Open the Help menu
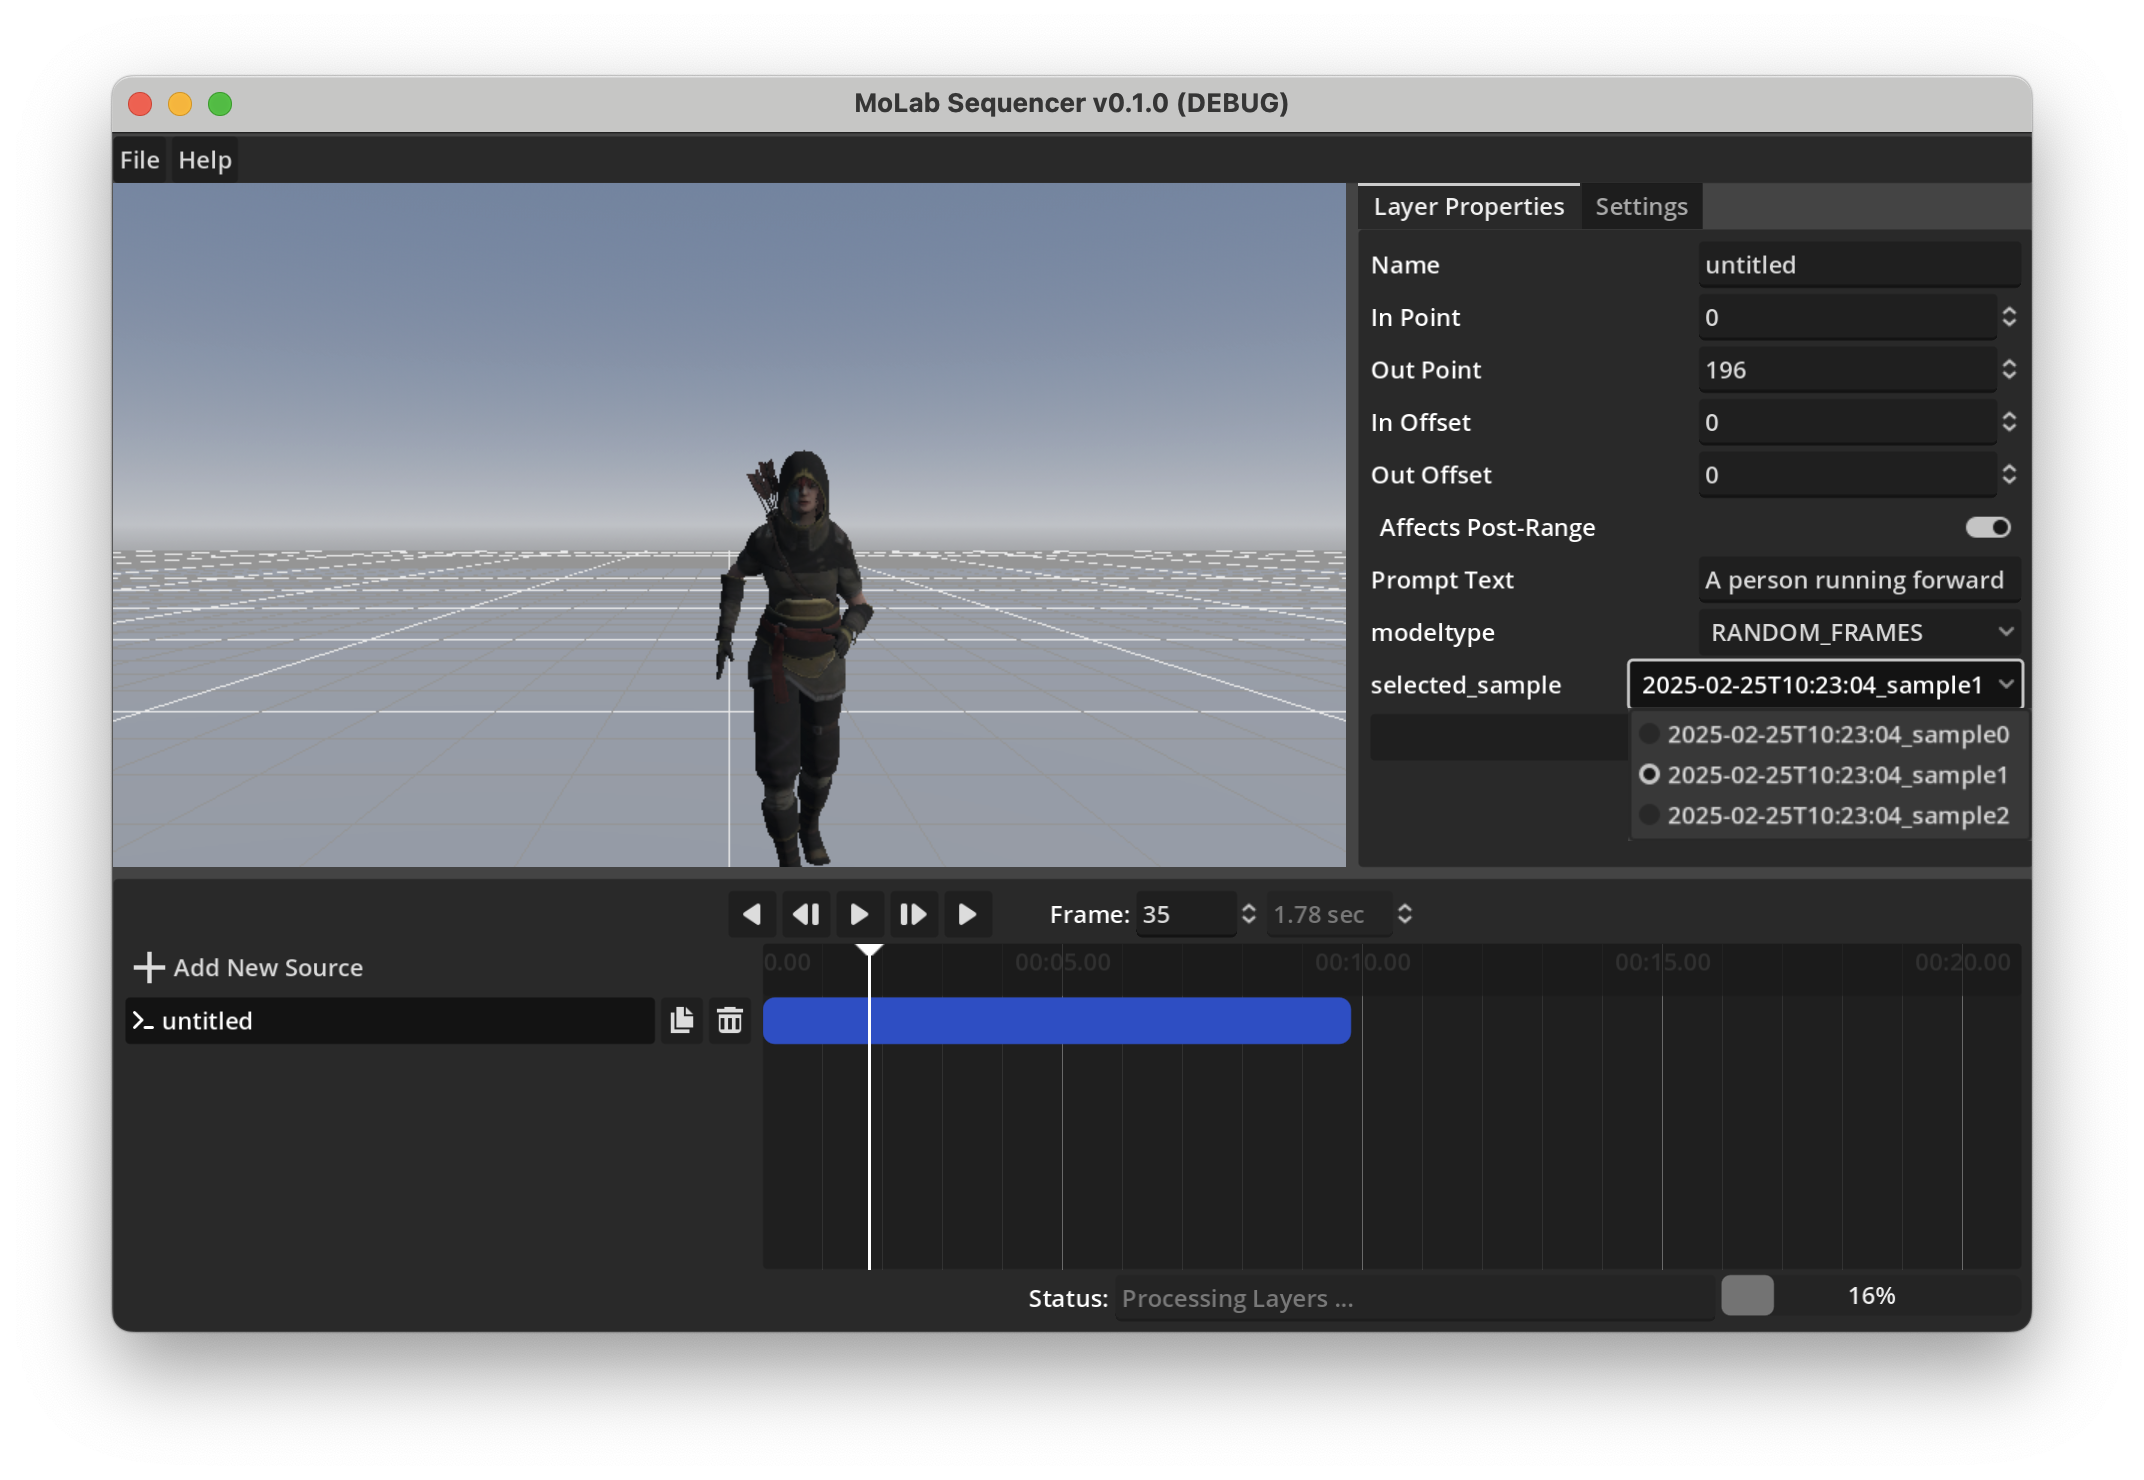This screenshot has height=1480, width=2144. [205, 160]
